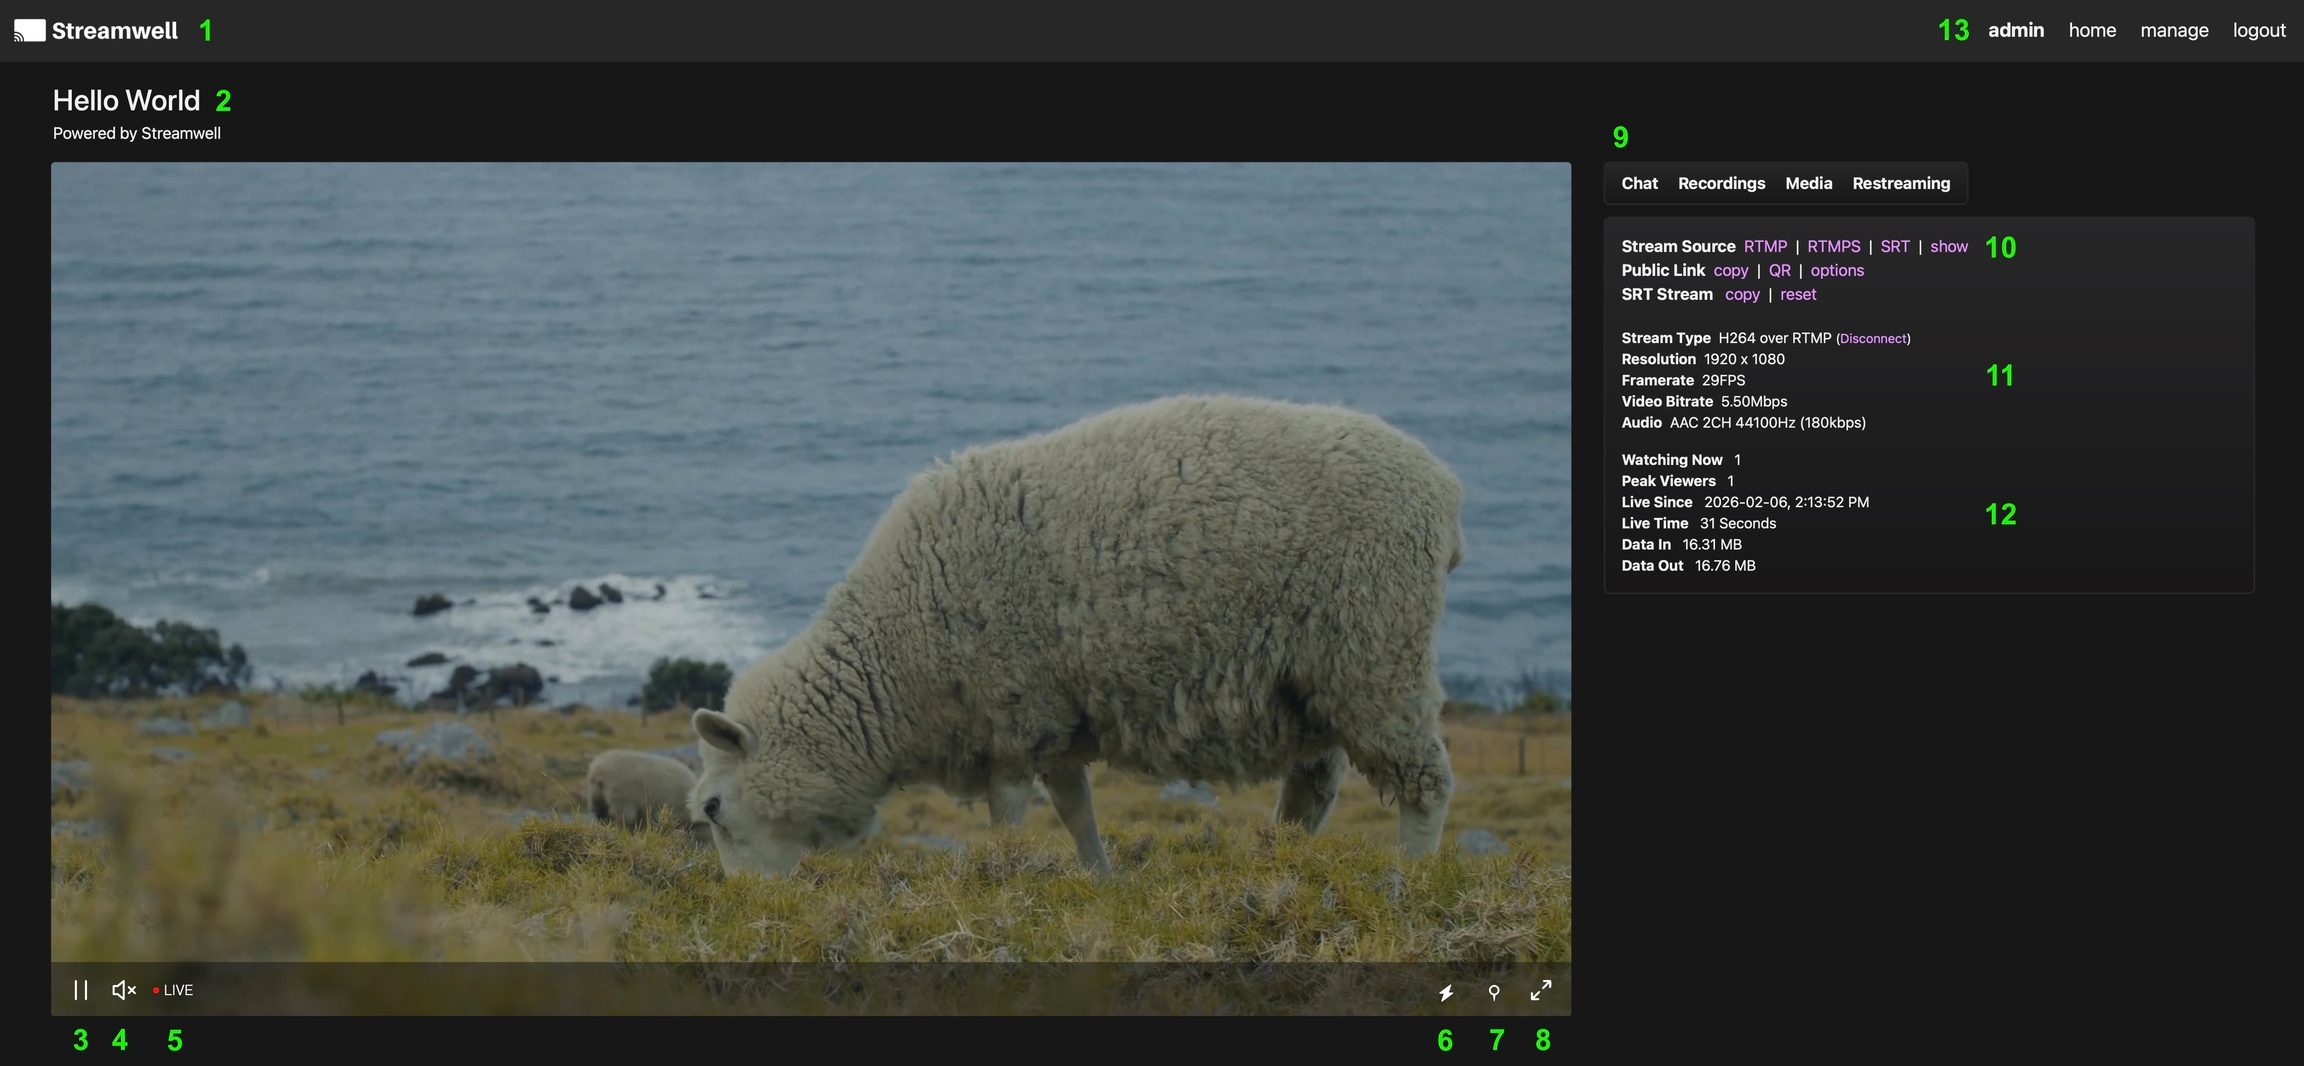Screen dimensions: 2304x1066
Task: Click the lightning bolt player icon
Action: click(1446, 992)
